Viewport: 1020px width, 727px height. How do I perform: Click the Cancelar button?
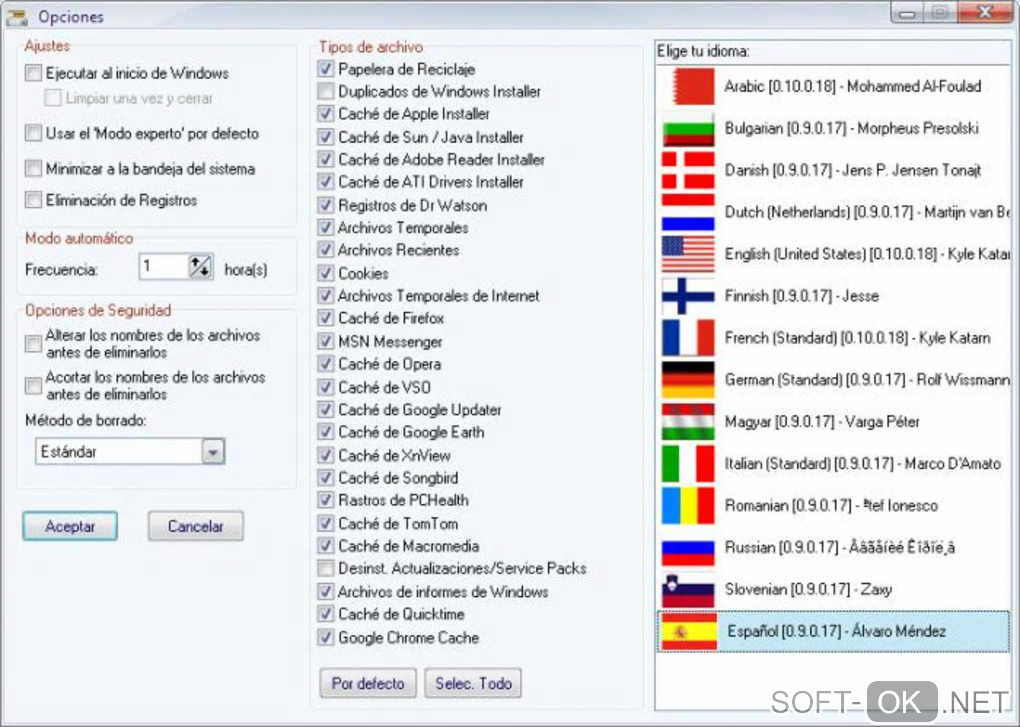pyautogui.click(x=196, y=526)
